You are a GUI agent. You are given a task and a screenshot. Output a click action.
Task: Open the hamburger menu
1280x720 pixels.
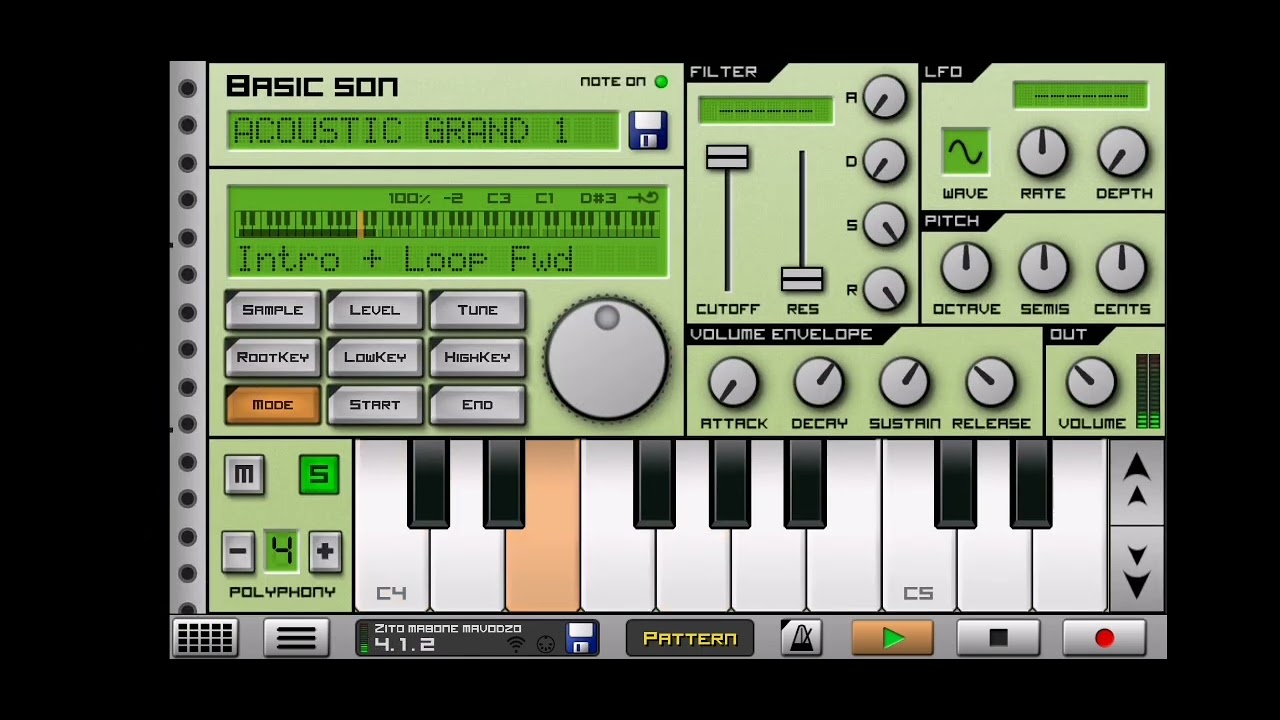(x=296, y=638)
